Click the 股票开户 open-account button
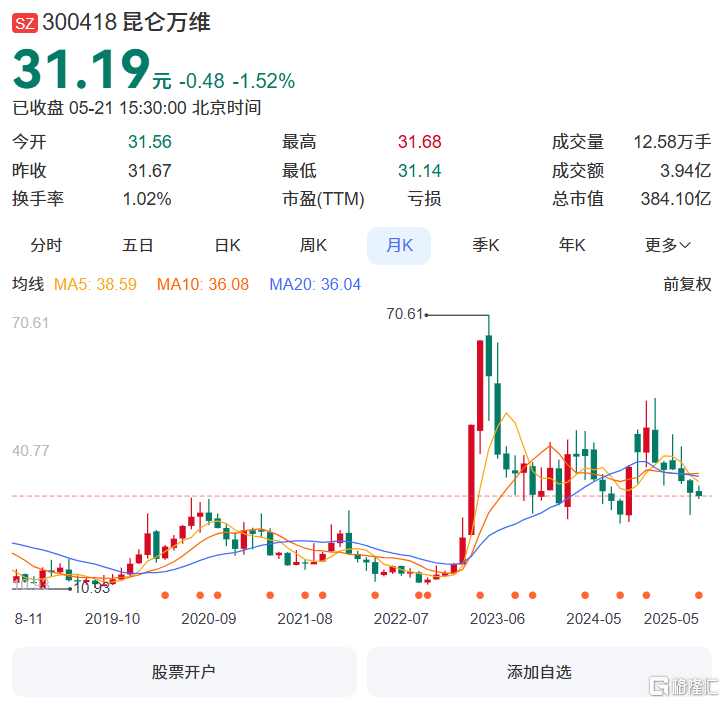 (184, 672)
